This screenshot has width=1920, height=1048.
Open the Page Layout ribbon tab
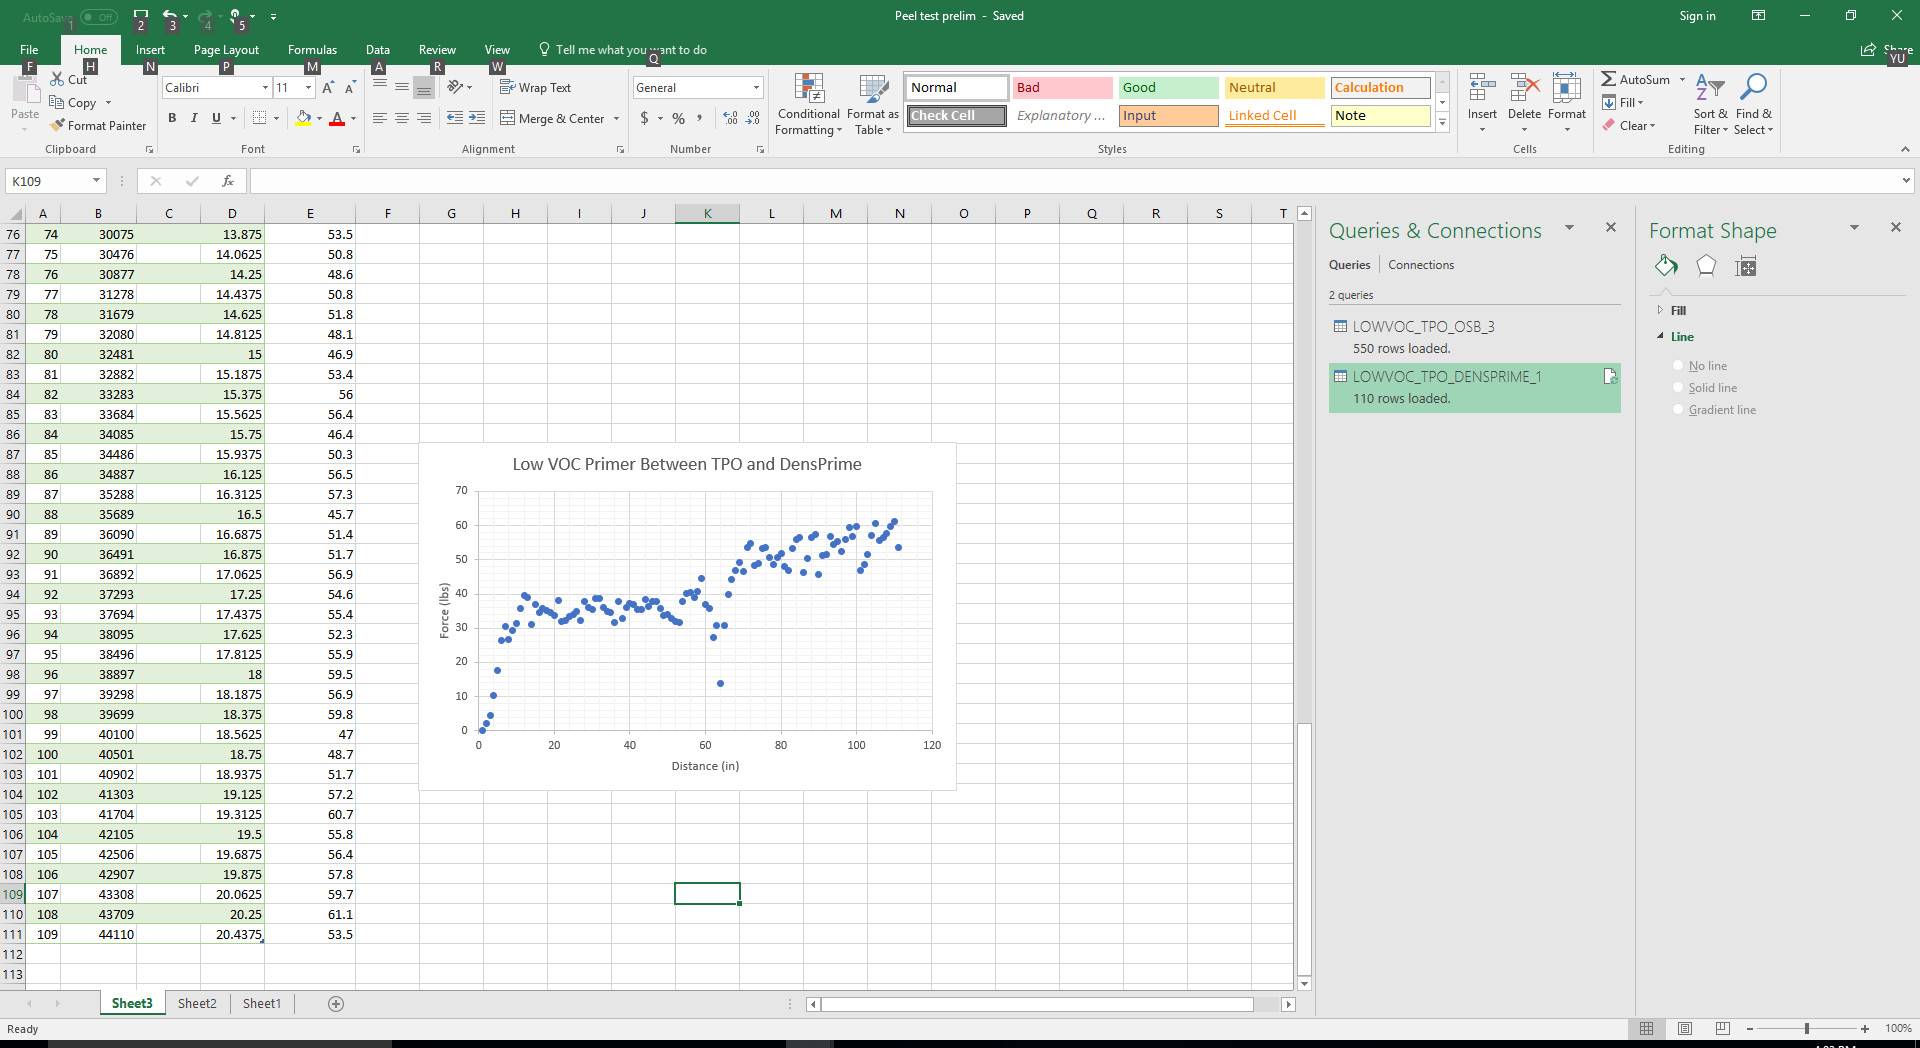226,50
